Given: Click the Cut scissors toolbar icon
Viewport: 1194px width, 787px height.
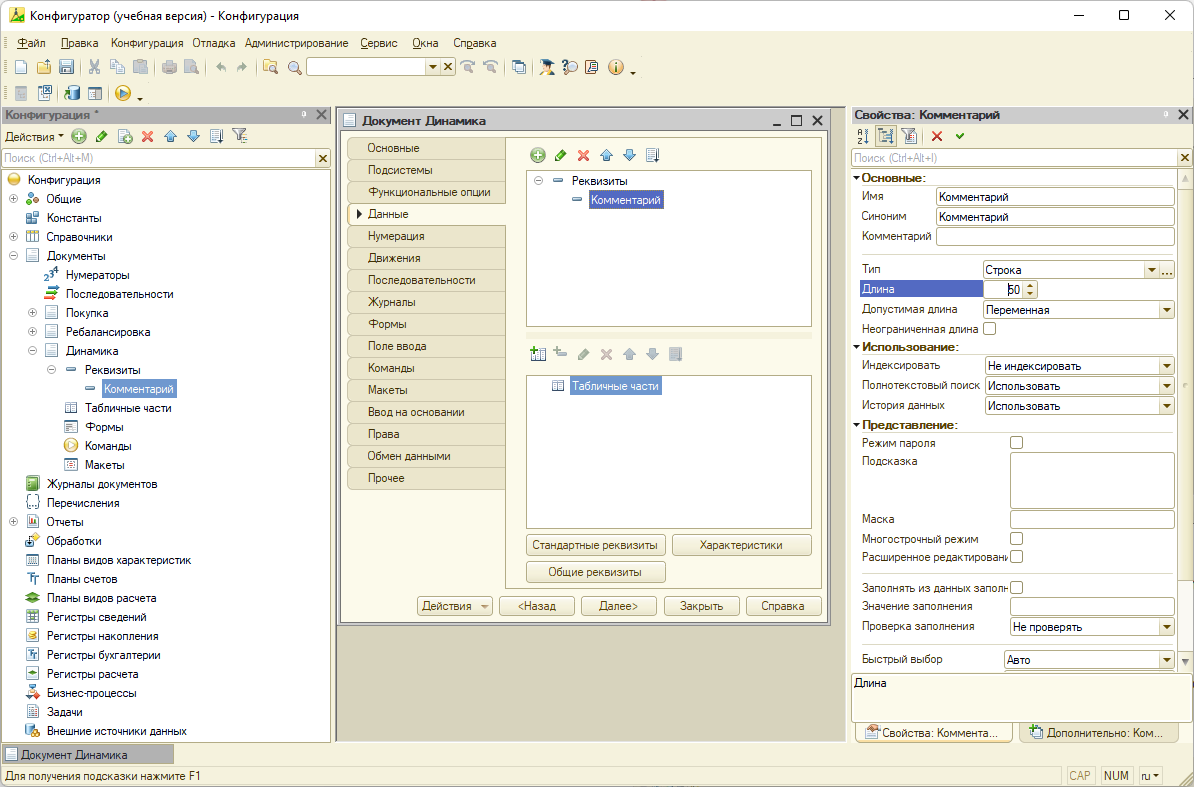Looking at the screenshot, I should (x=94, y=67).
